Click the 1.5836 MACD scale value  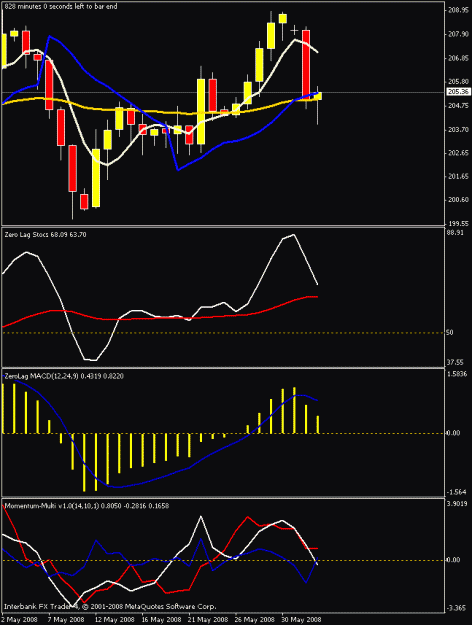click(457, 374)
